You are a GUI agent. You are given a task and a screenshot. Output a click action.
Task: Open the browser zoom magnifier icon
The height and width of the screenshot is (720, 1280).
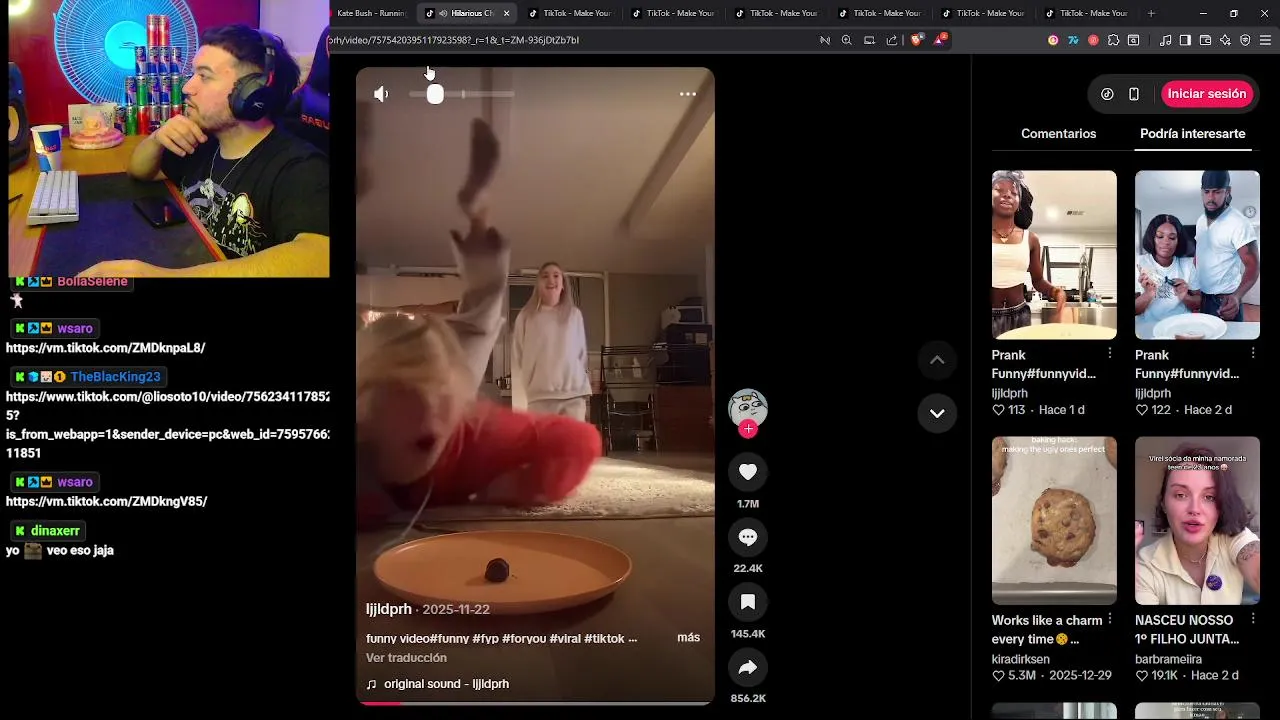click(846, 40)
